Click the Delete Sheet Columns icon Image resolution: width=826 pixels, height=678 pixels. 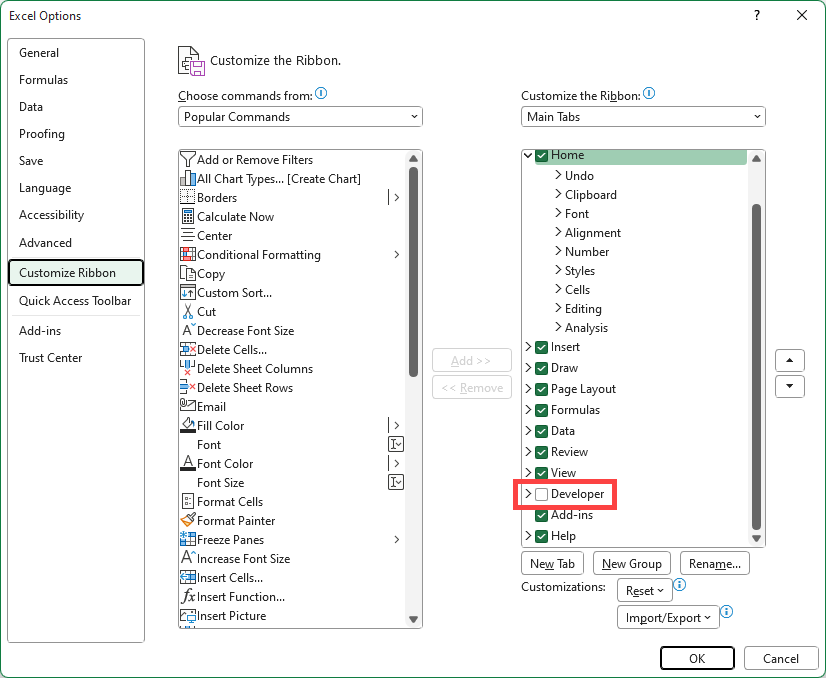[188, 368]
